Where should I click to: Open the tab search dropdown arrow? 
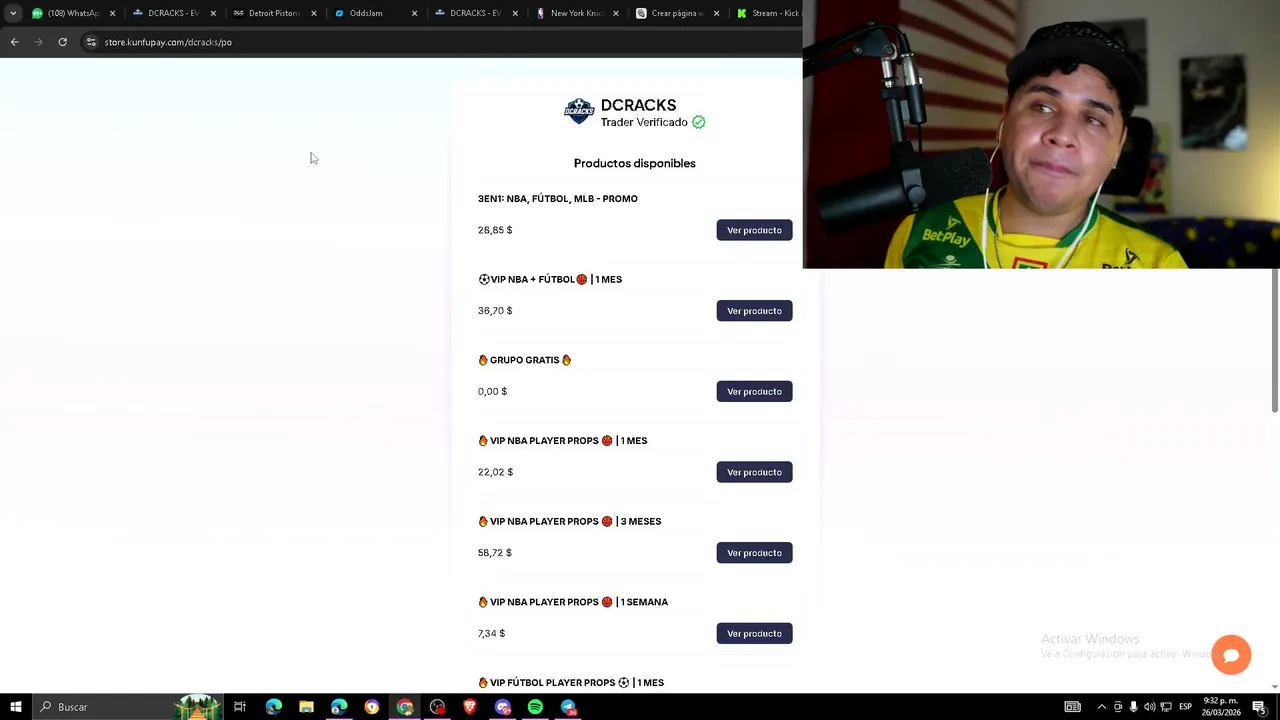[x=13, y=13]
